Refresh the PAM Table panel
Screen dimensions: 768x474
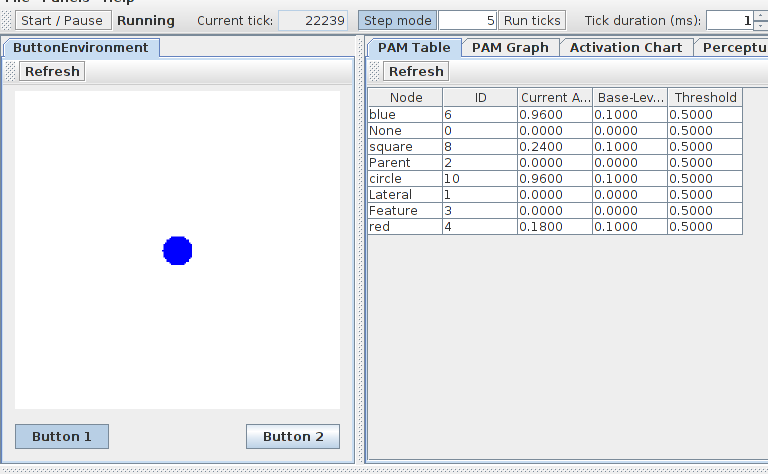click(416, 71)
